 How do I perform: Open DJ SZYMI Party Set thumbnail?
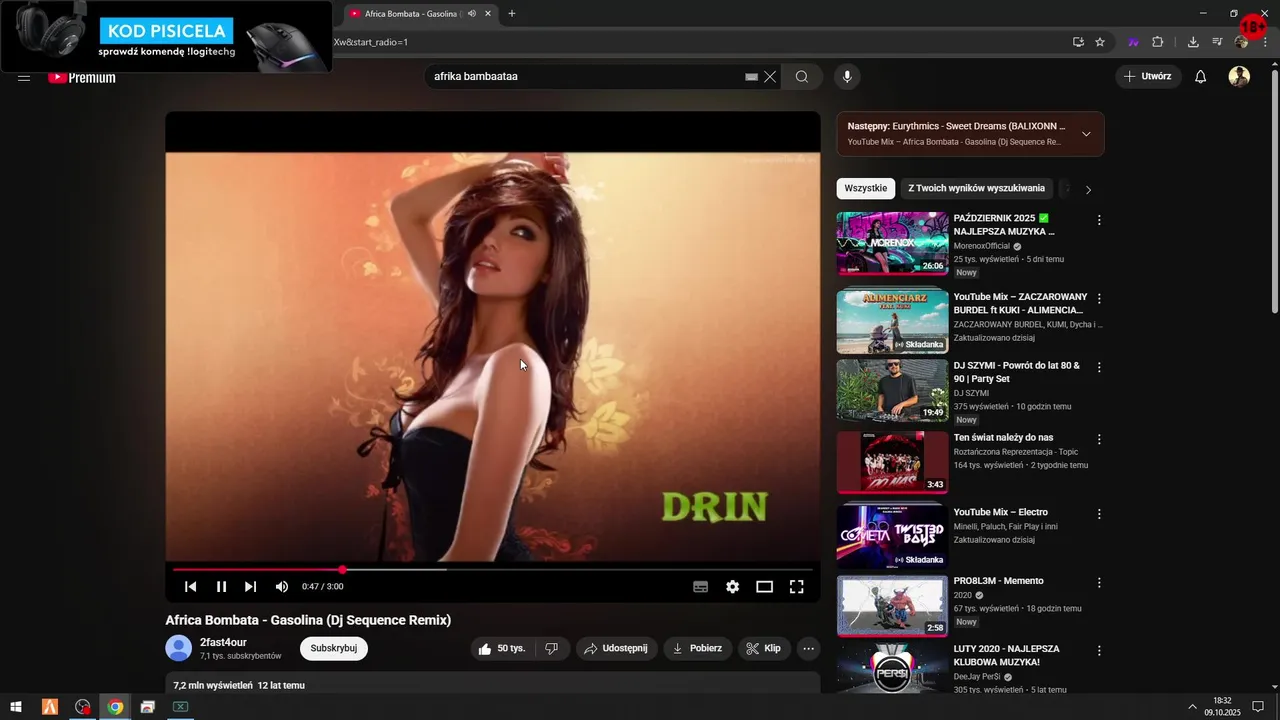click(892, 391)
